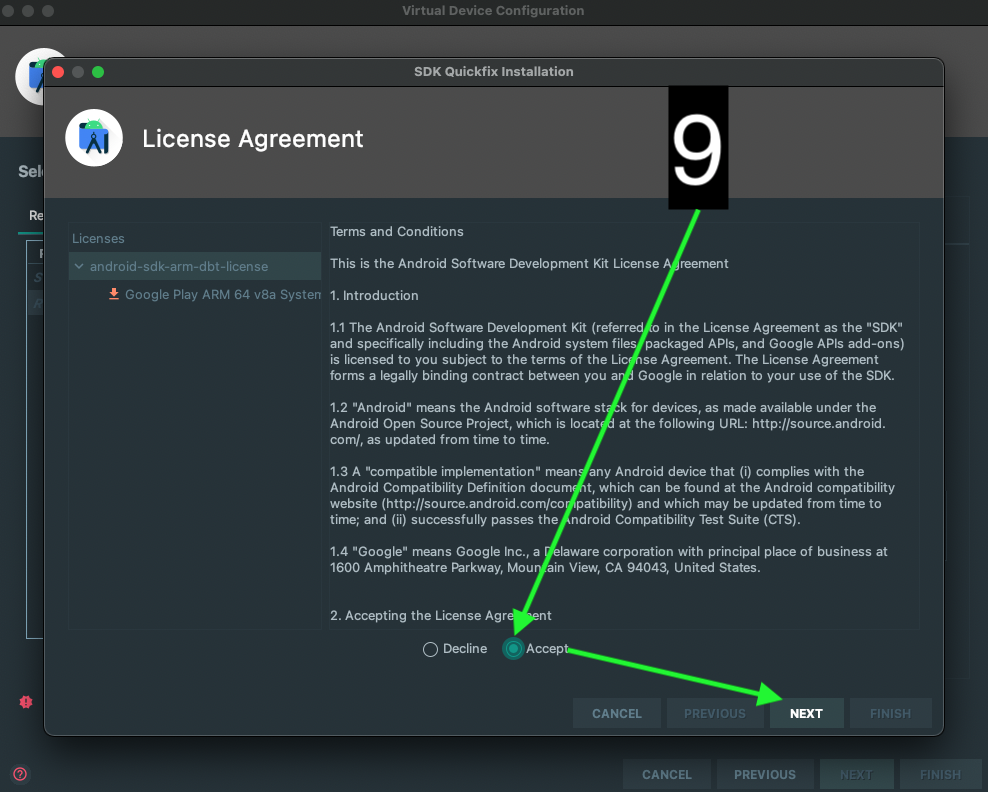Collapse the android-sdk-arm-dbt-license chevron
This screenshot has height=792, width=988.
pyautogui.click(x=79, y=267)
